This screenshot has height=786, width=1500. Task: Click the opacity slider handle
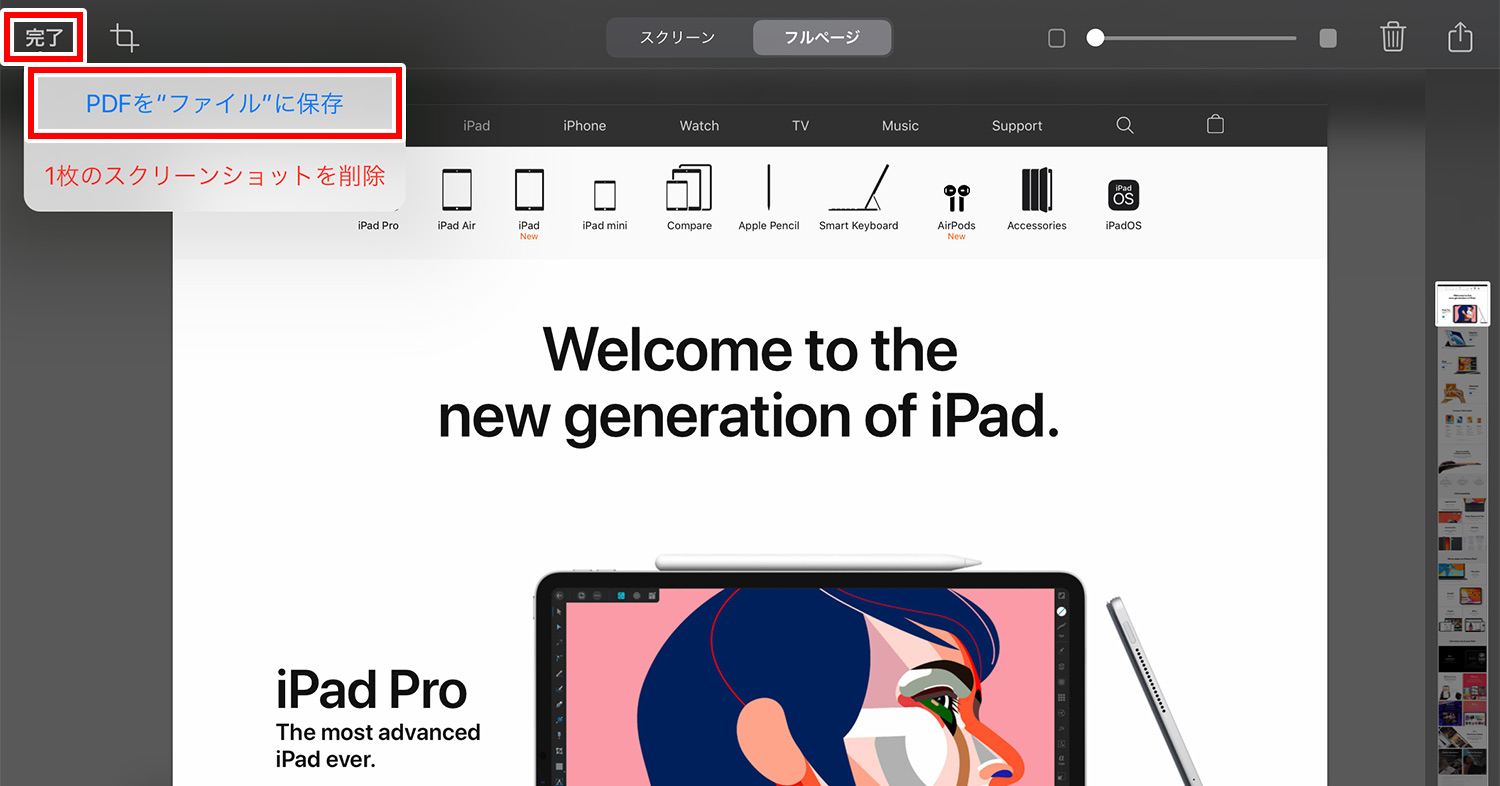tap(1096, 38)
